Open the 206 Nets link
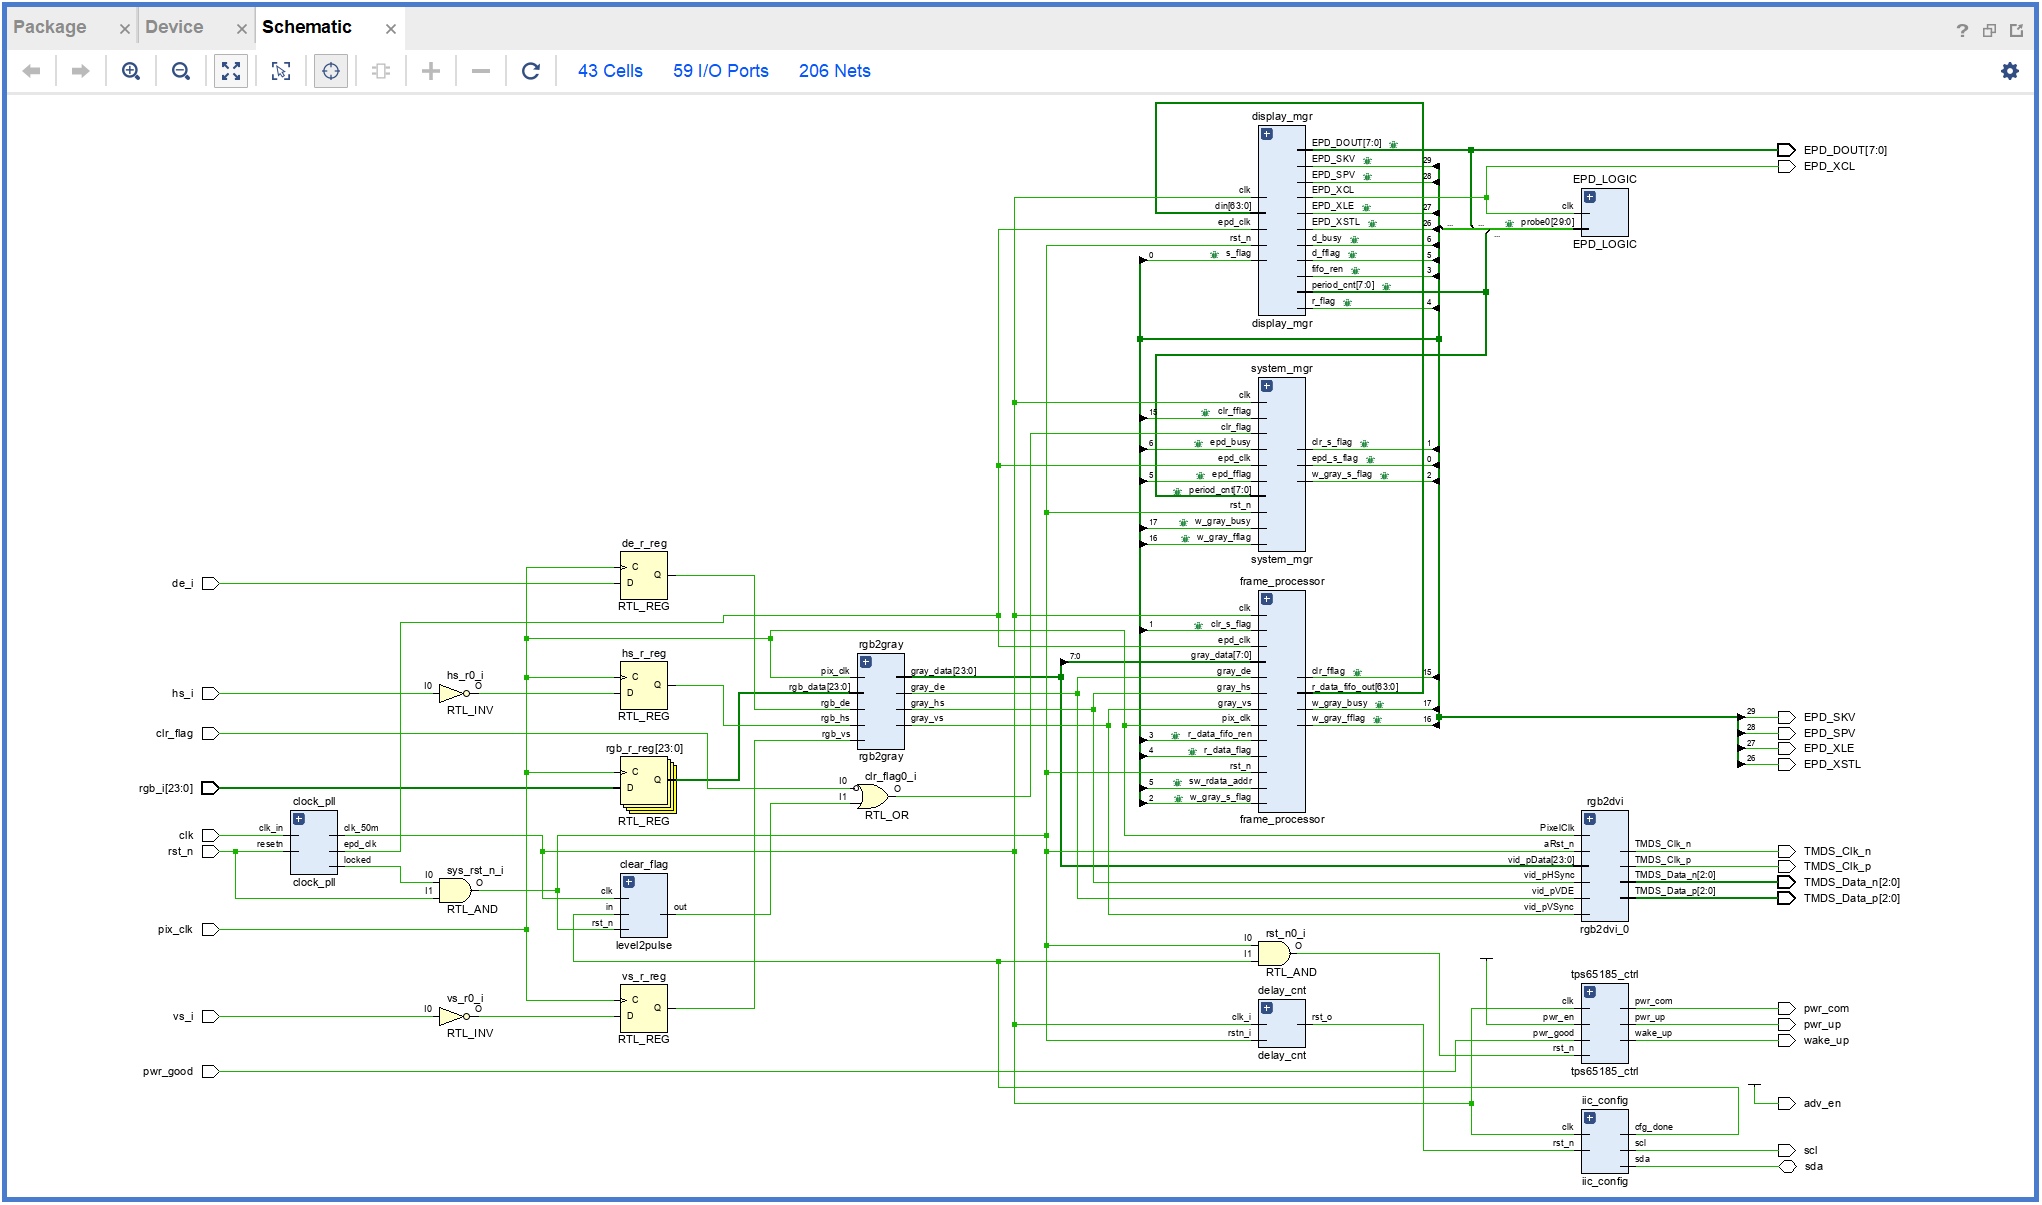Viewport: 2042px width, 1205px height. tap(834, 71)
